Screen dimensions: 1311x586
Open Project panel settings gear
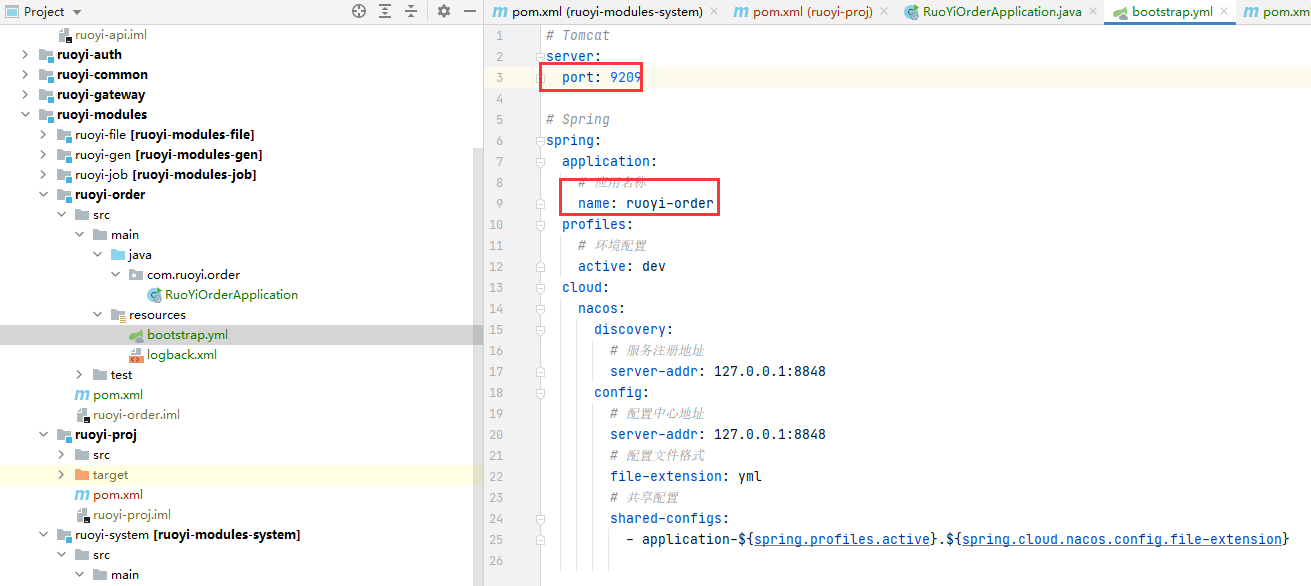(445, 11)
